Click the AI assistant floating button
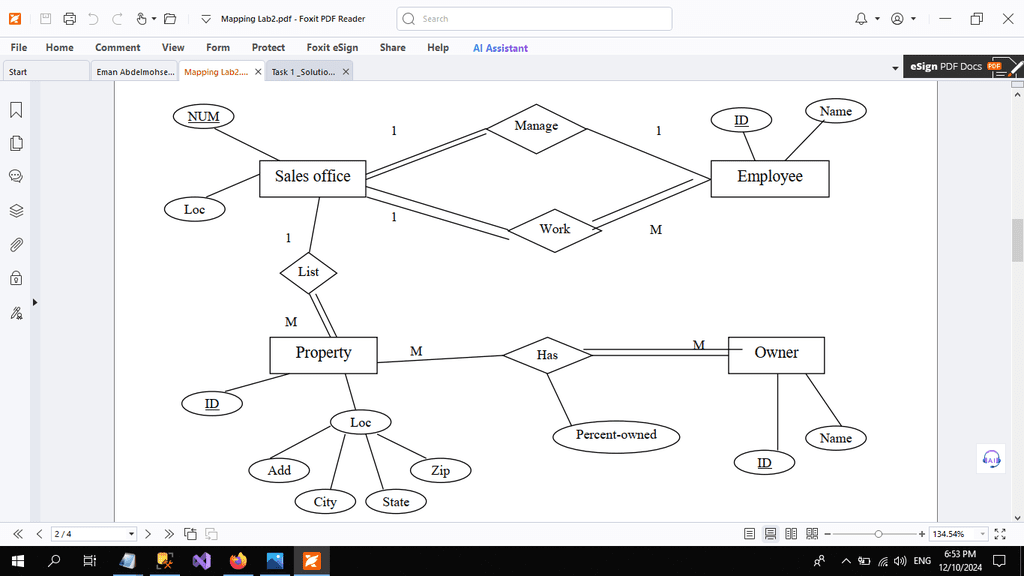Viewport: 1024px width, 576px height. click(991, 459)
